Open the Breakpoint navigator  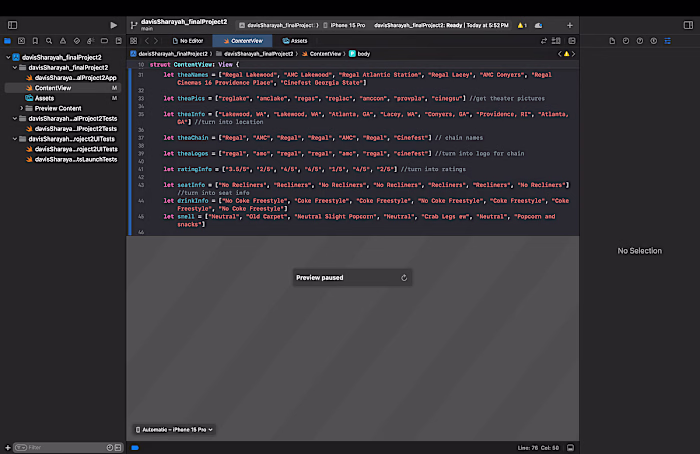(104, 41)
